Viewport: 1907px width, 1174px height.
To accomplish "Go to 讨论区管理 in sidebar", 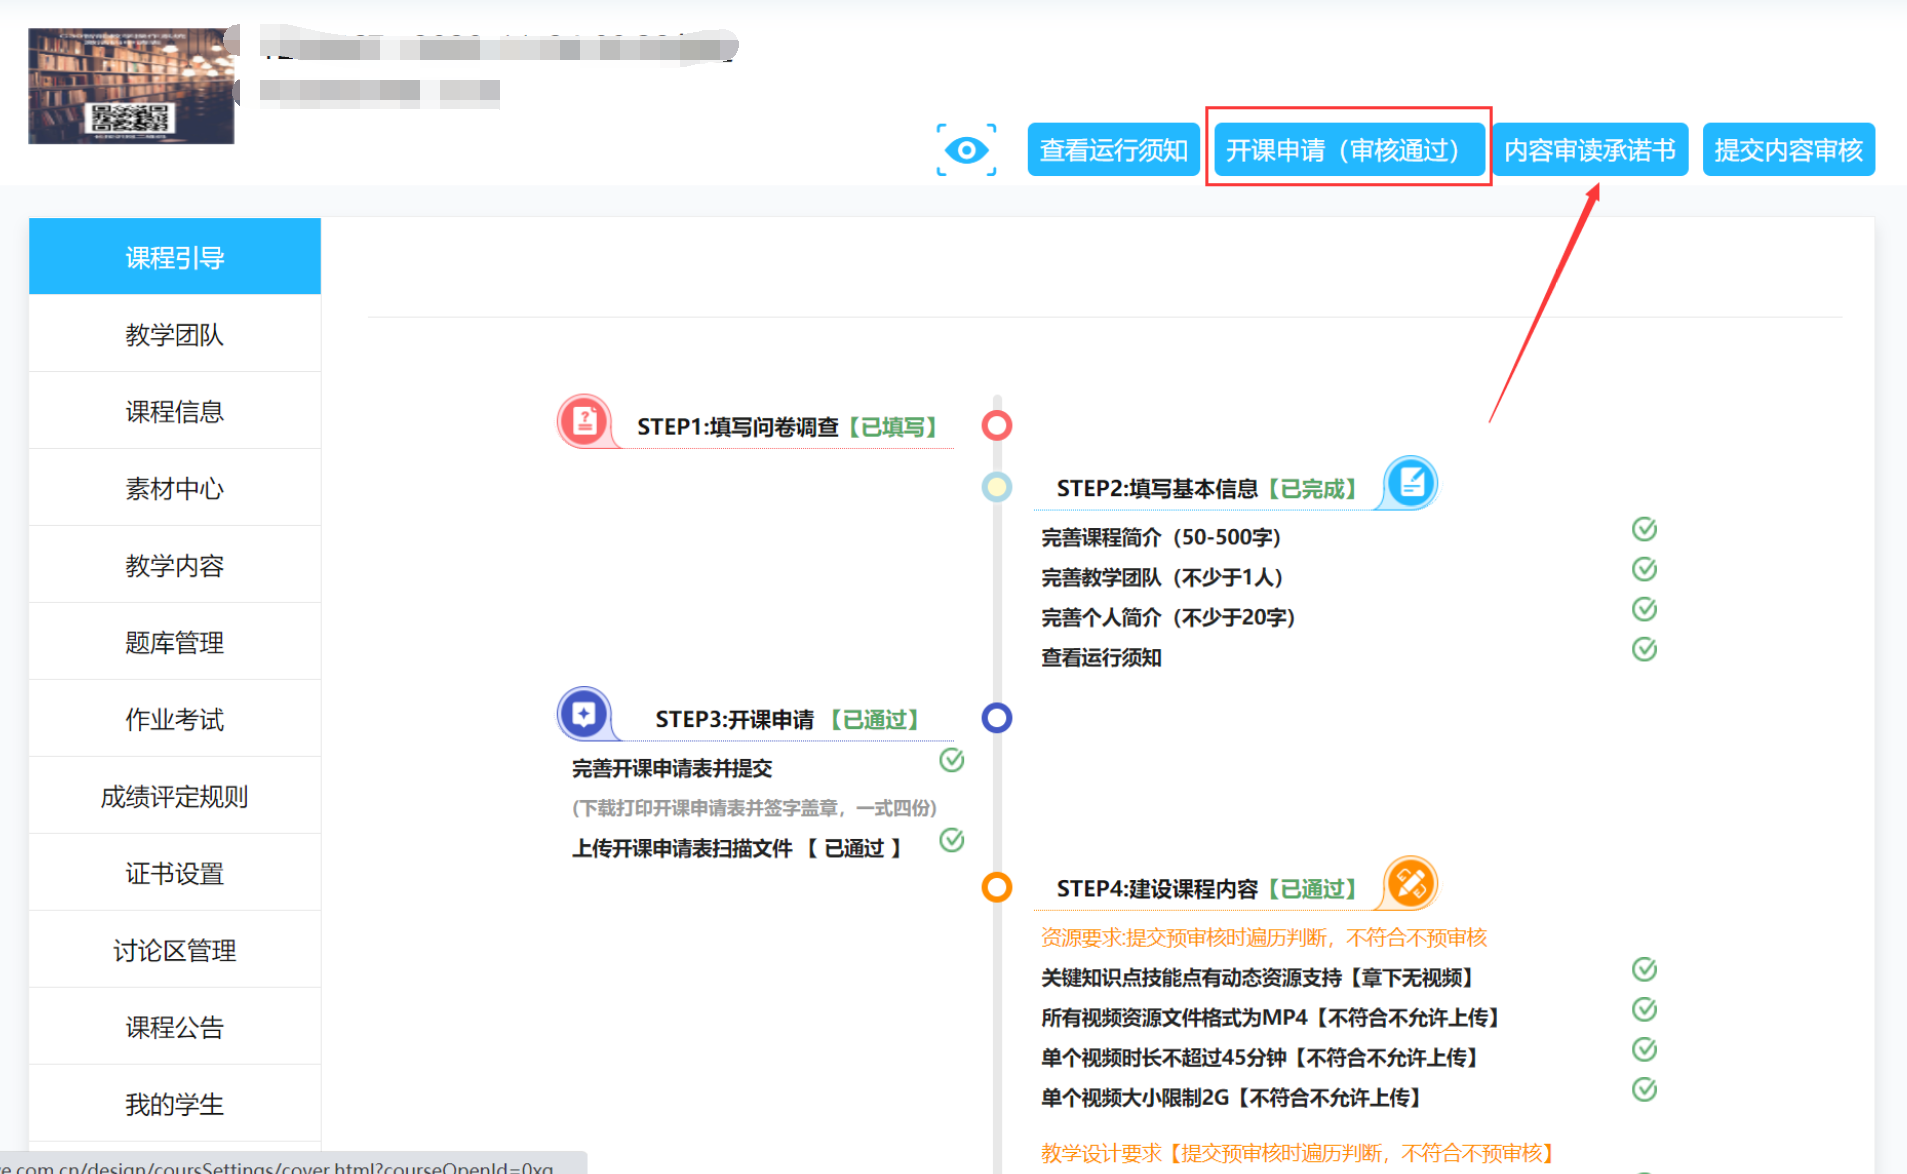I will [x=175, y=950].
